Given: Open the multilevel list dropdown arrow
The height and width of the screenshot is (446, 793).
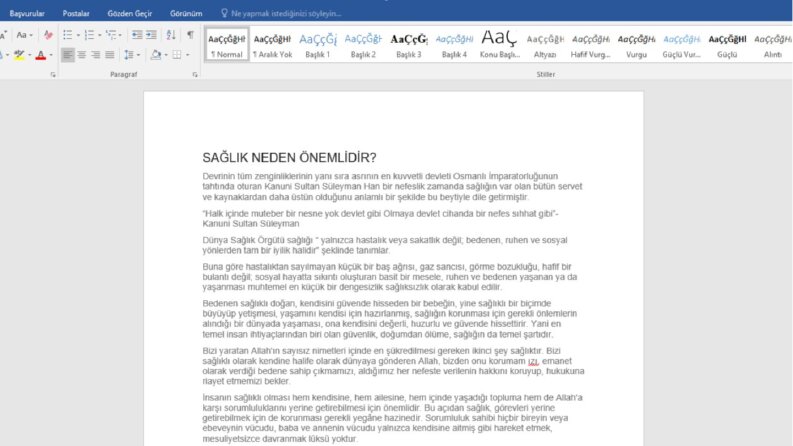Looking at the screenshot, I should tap(120, 35).
